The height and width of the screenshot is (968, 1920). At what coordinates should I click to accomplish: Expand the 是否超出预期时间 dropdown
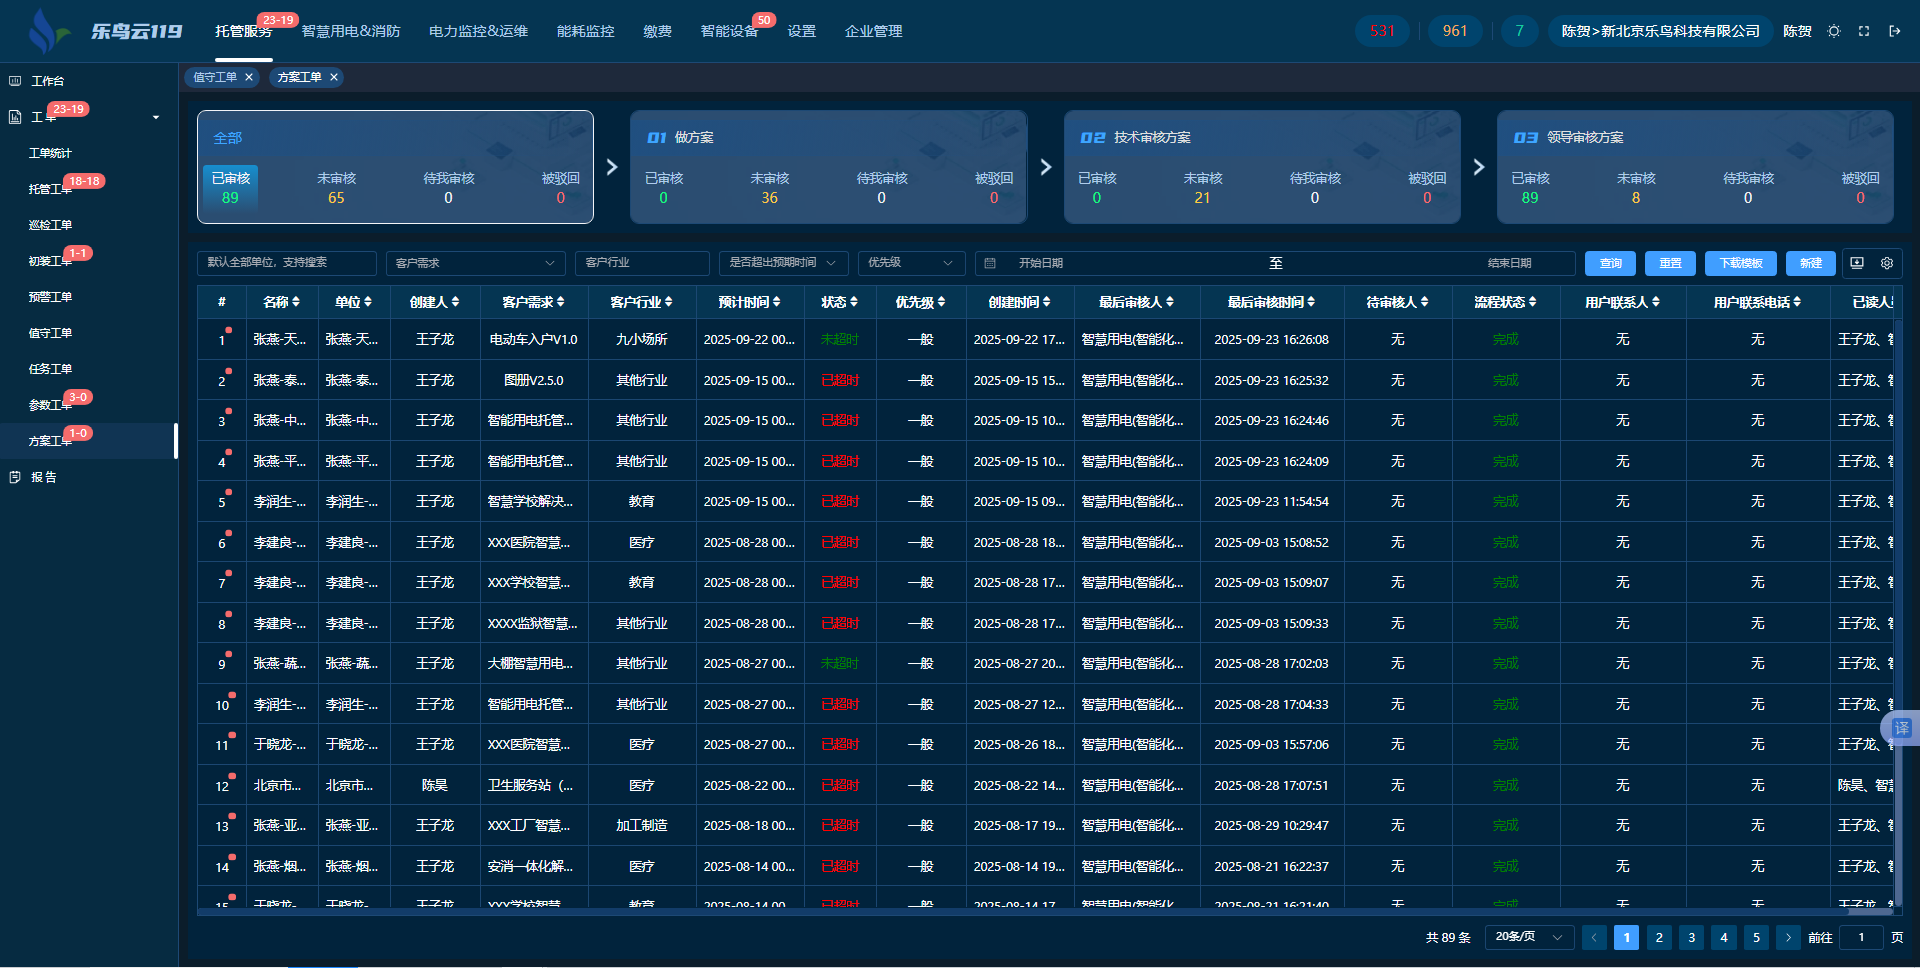783,263
